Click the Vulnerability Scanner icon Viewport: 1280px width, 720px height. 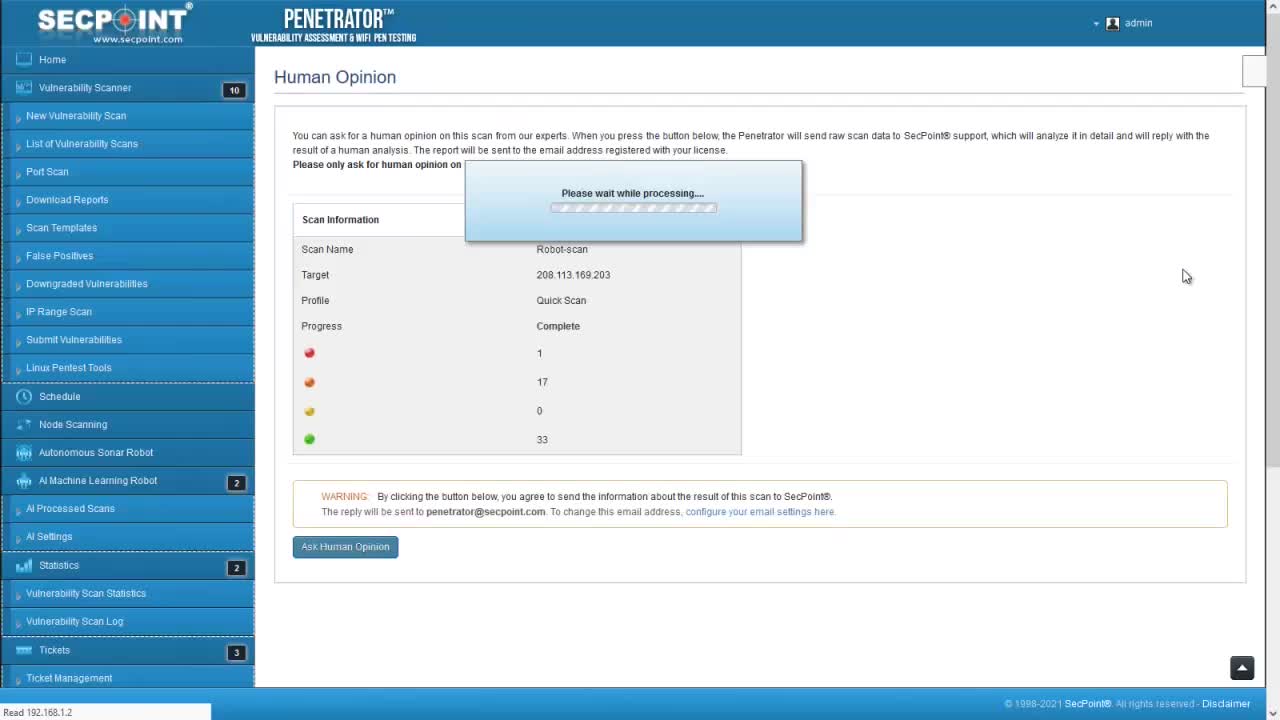[24, 88]
